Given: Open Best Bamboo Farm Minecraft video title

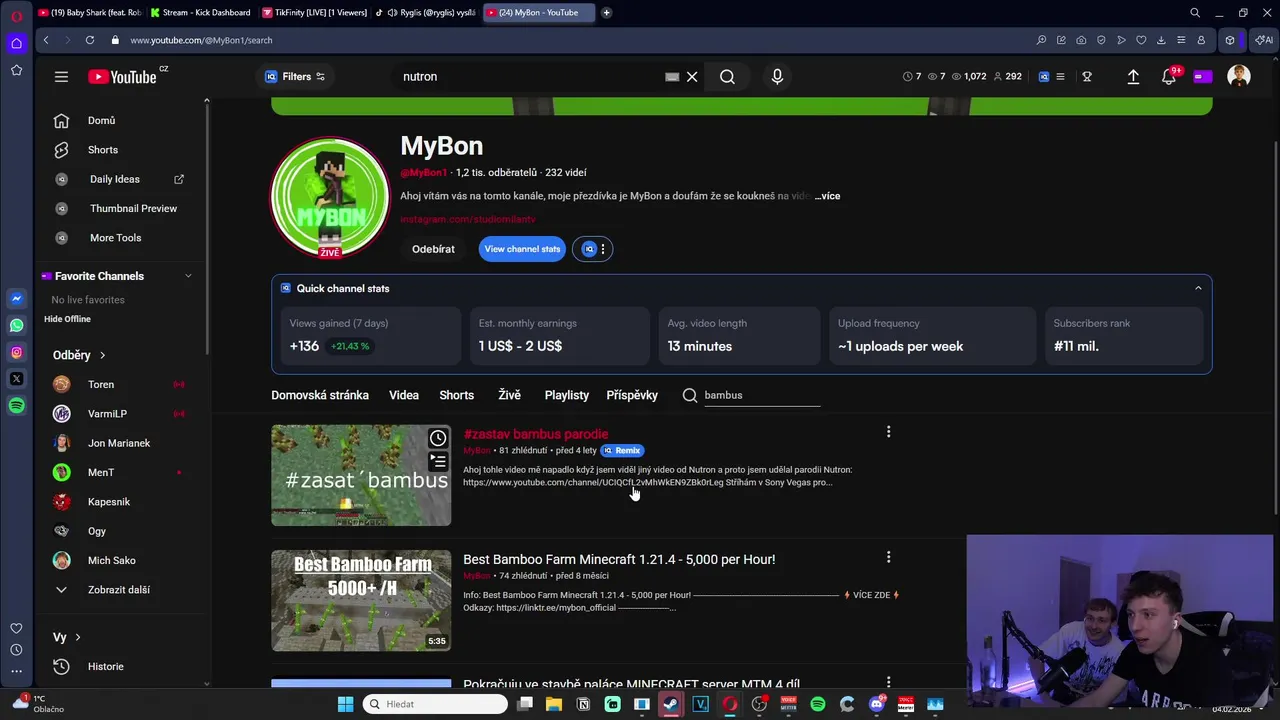Looking at the screenshot, I should pyautogui.click(x=619, y=559).
